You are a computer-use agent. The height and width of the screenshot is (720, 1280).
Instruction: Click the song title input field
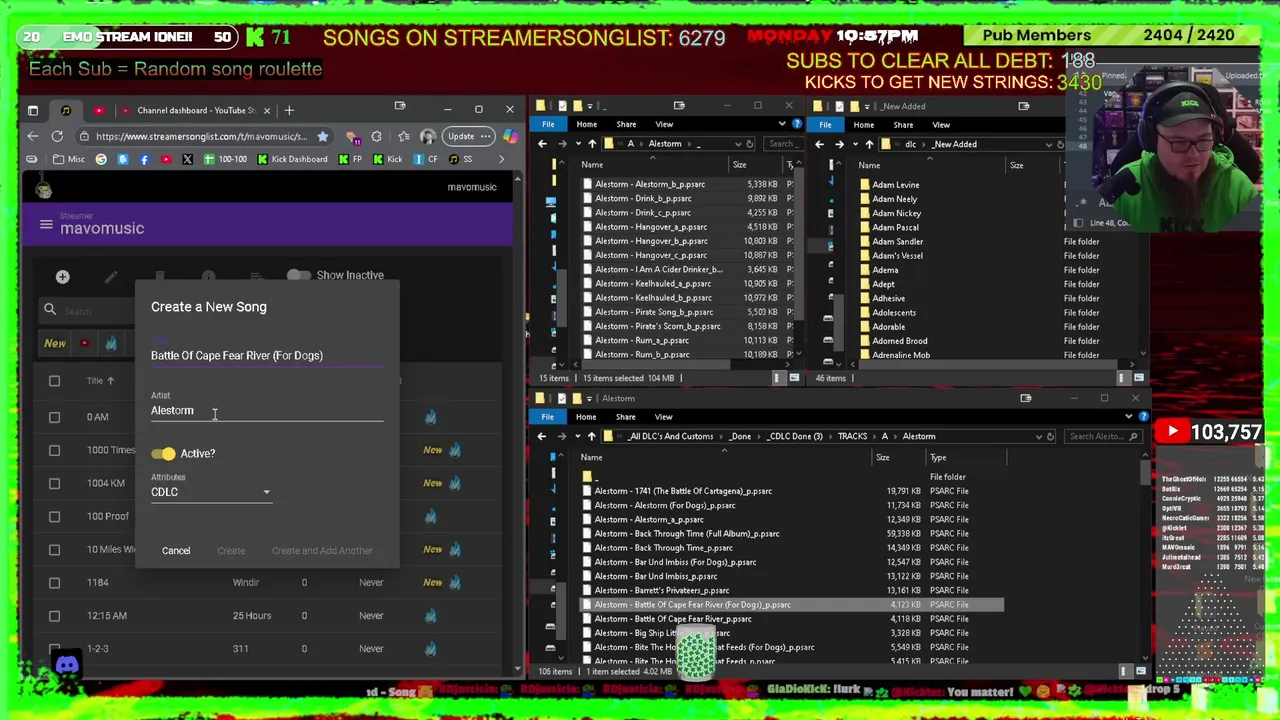coord(267,356)
